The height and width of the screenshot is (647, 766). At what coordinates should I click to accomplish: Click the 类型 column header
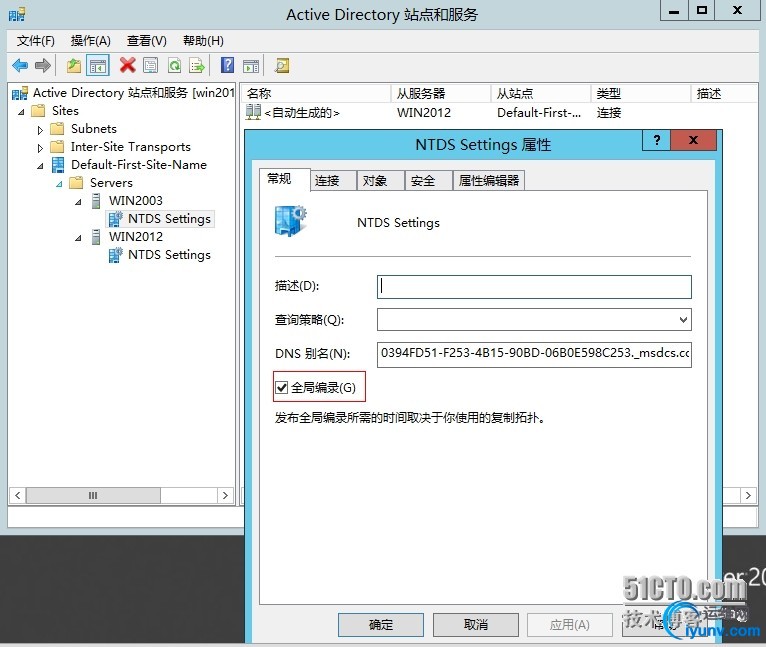click(640, 93)
